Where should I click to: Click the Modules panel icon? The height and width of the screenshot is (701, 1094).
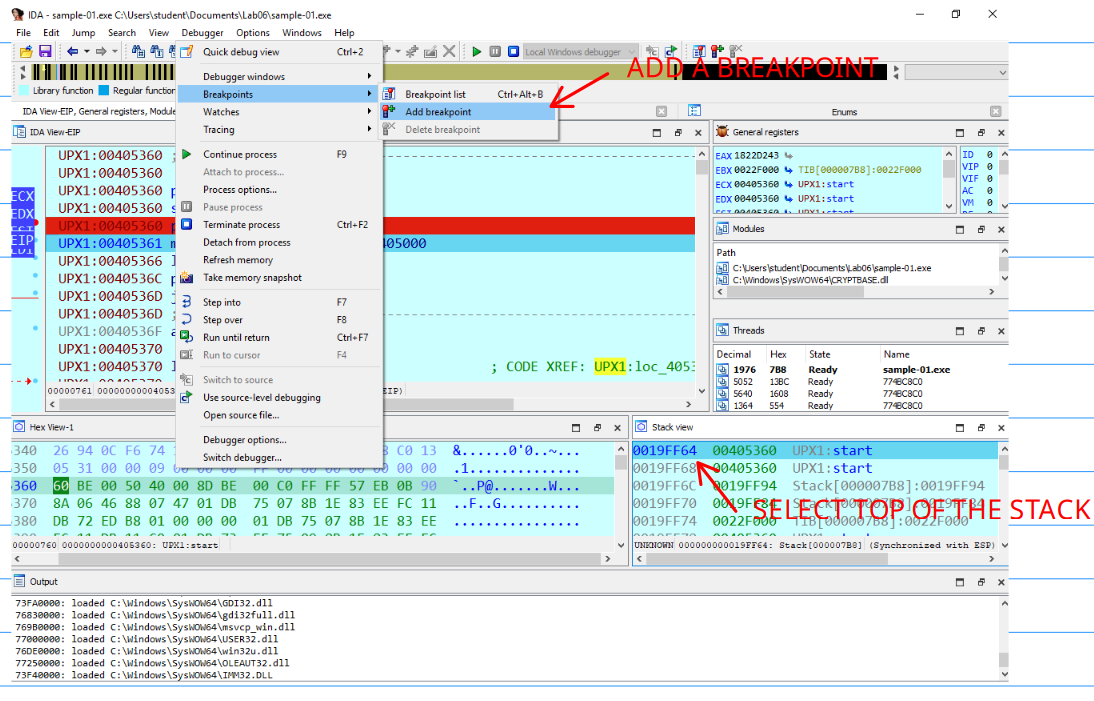tap(722, 229)
